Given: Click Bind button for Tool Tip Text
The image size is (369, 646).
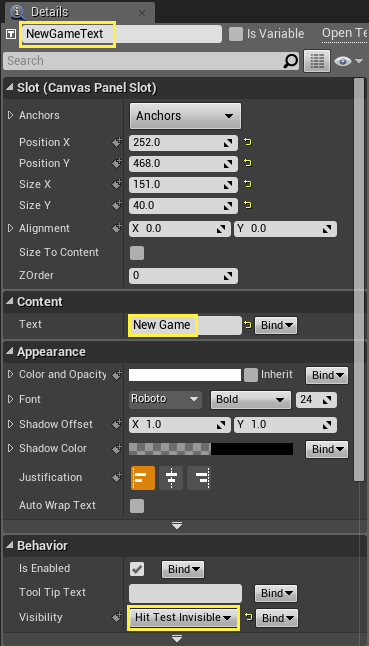Looking at the screenshot, I should (x=276, y=593).
